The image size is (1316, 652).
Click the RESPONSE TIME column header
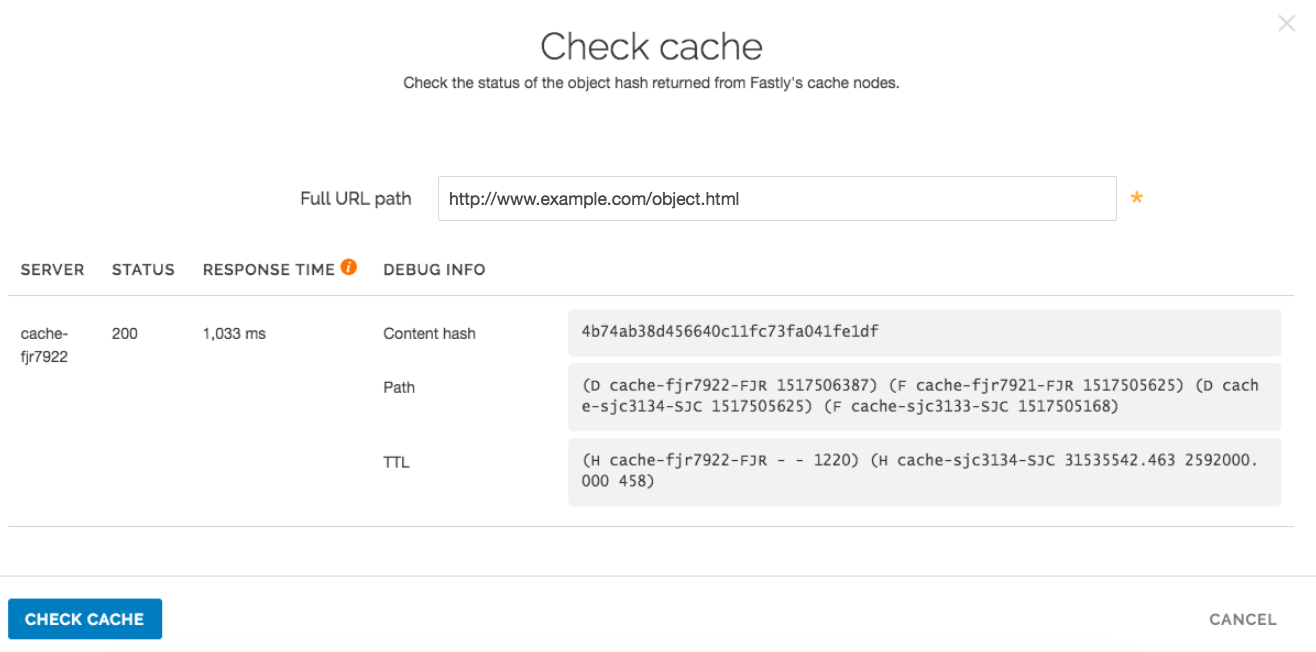click(x=268, y=269)
